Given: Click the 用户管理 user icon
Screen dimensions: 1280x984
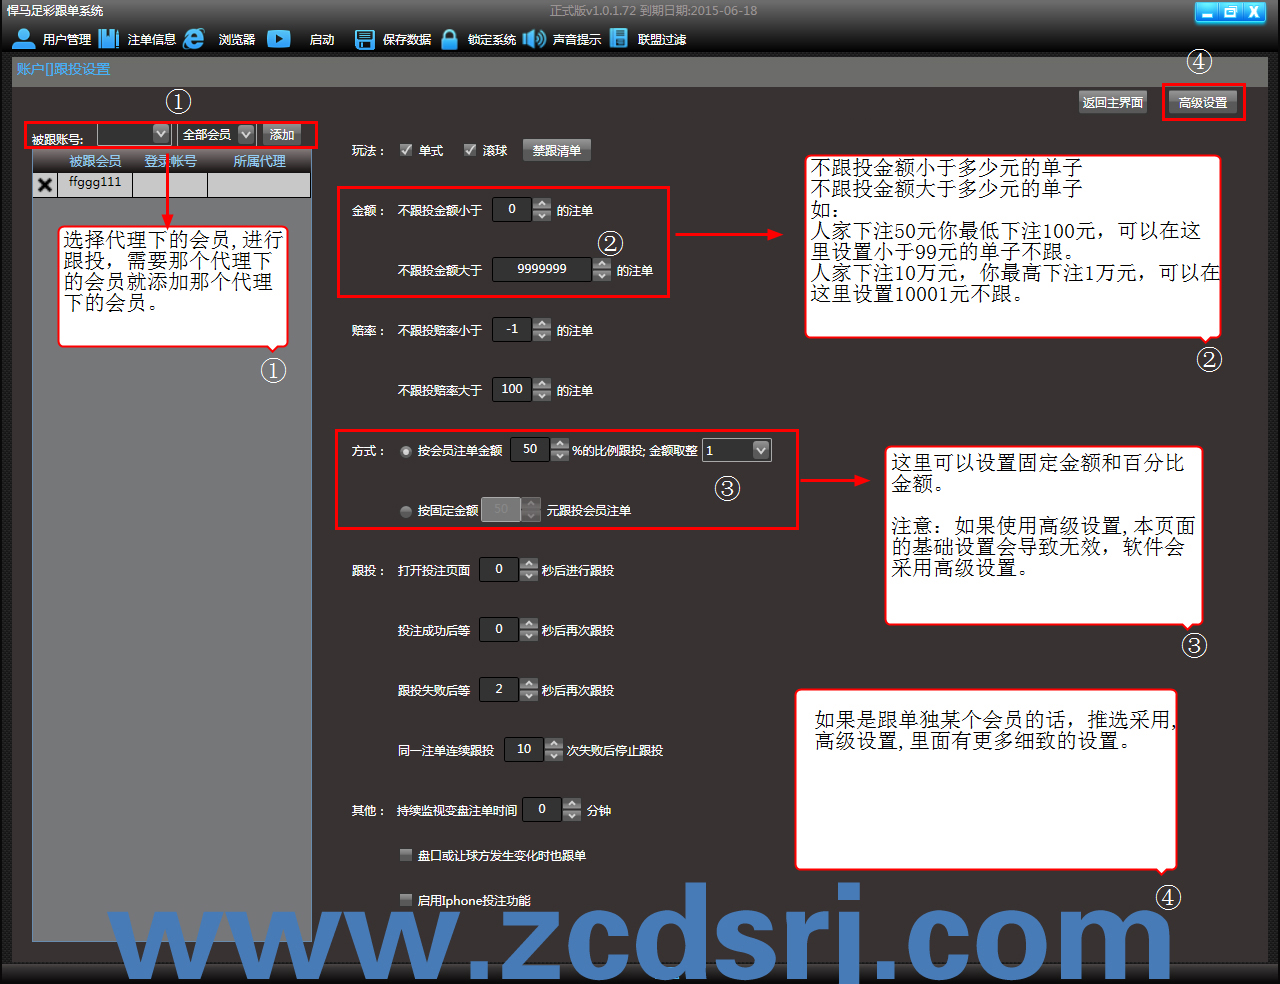Looking at the screenshot, I should tap(24, 39).
